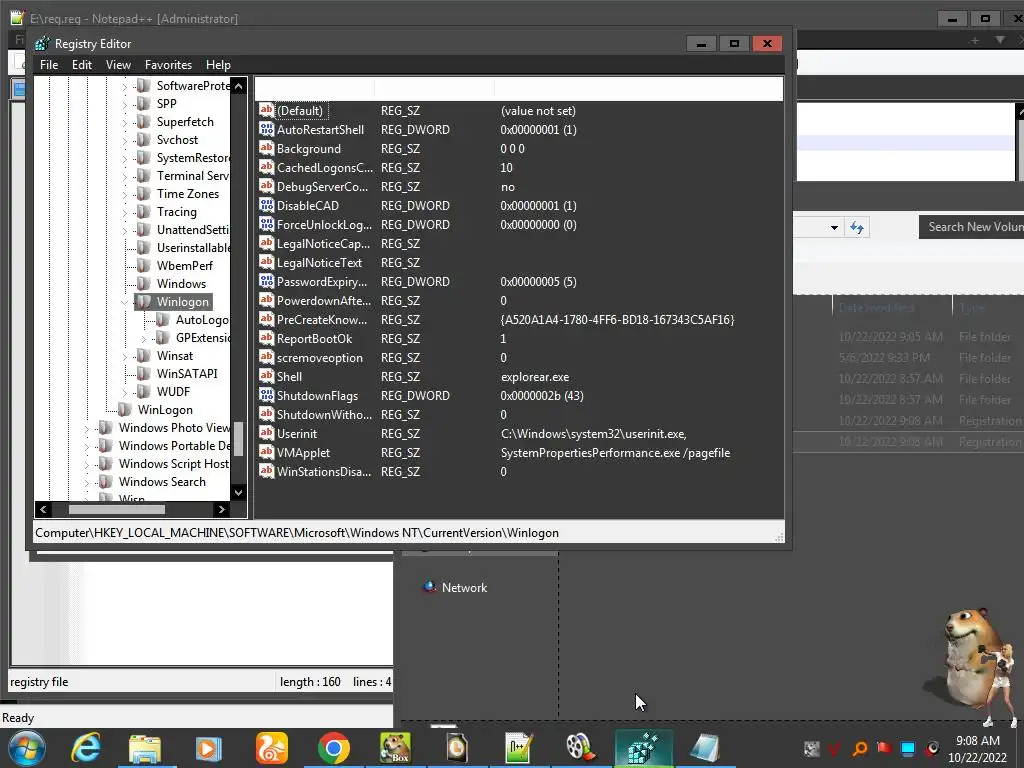
Task: Expand the Winsat tree node
Action: (125, 356)
